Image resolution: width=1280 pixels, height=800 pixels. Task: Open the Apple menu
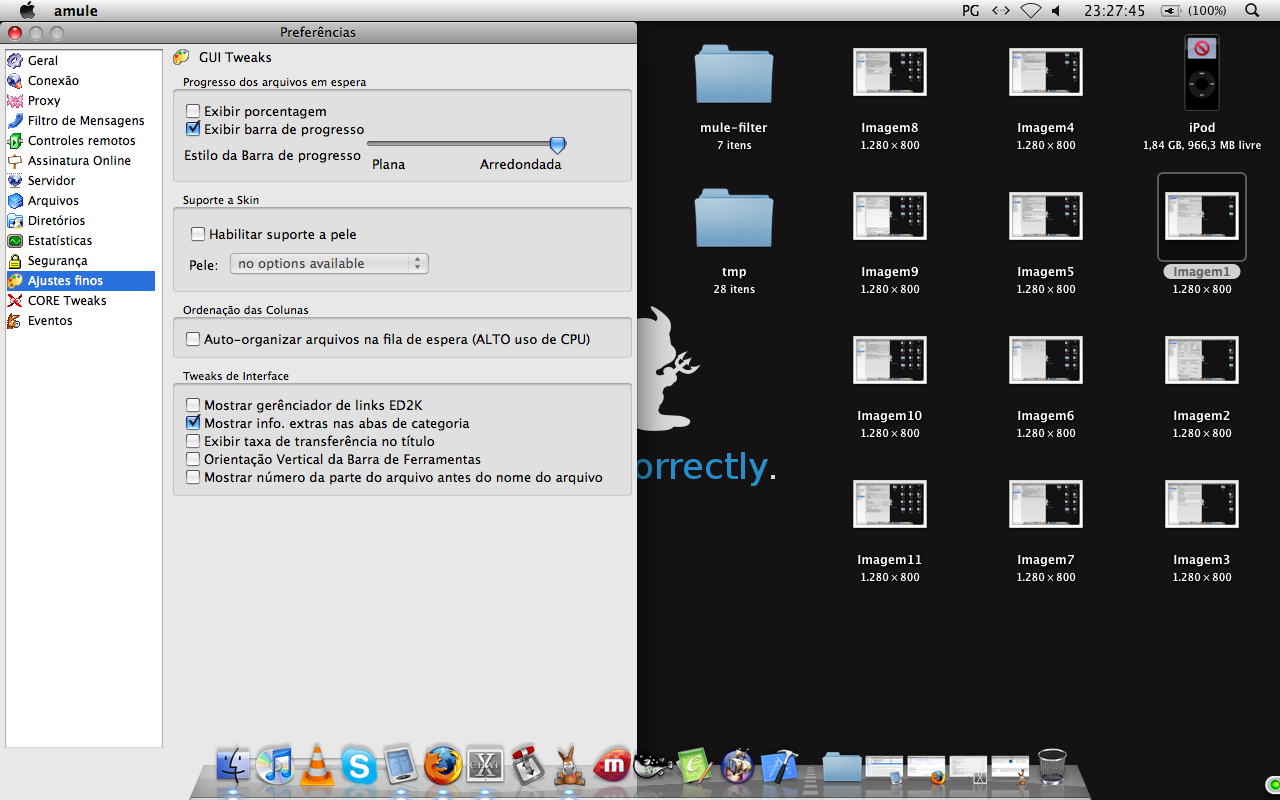coord(27,10)
